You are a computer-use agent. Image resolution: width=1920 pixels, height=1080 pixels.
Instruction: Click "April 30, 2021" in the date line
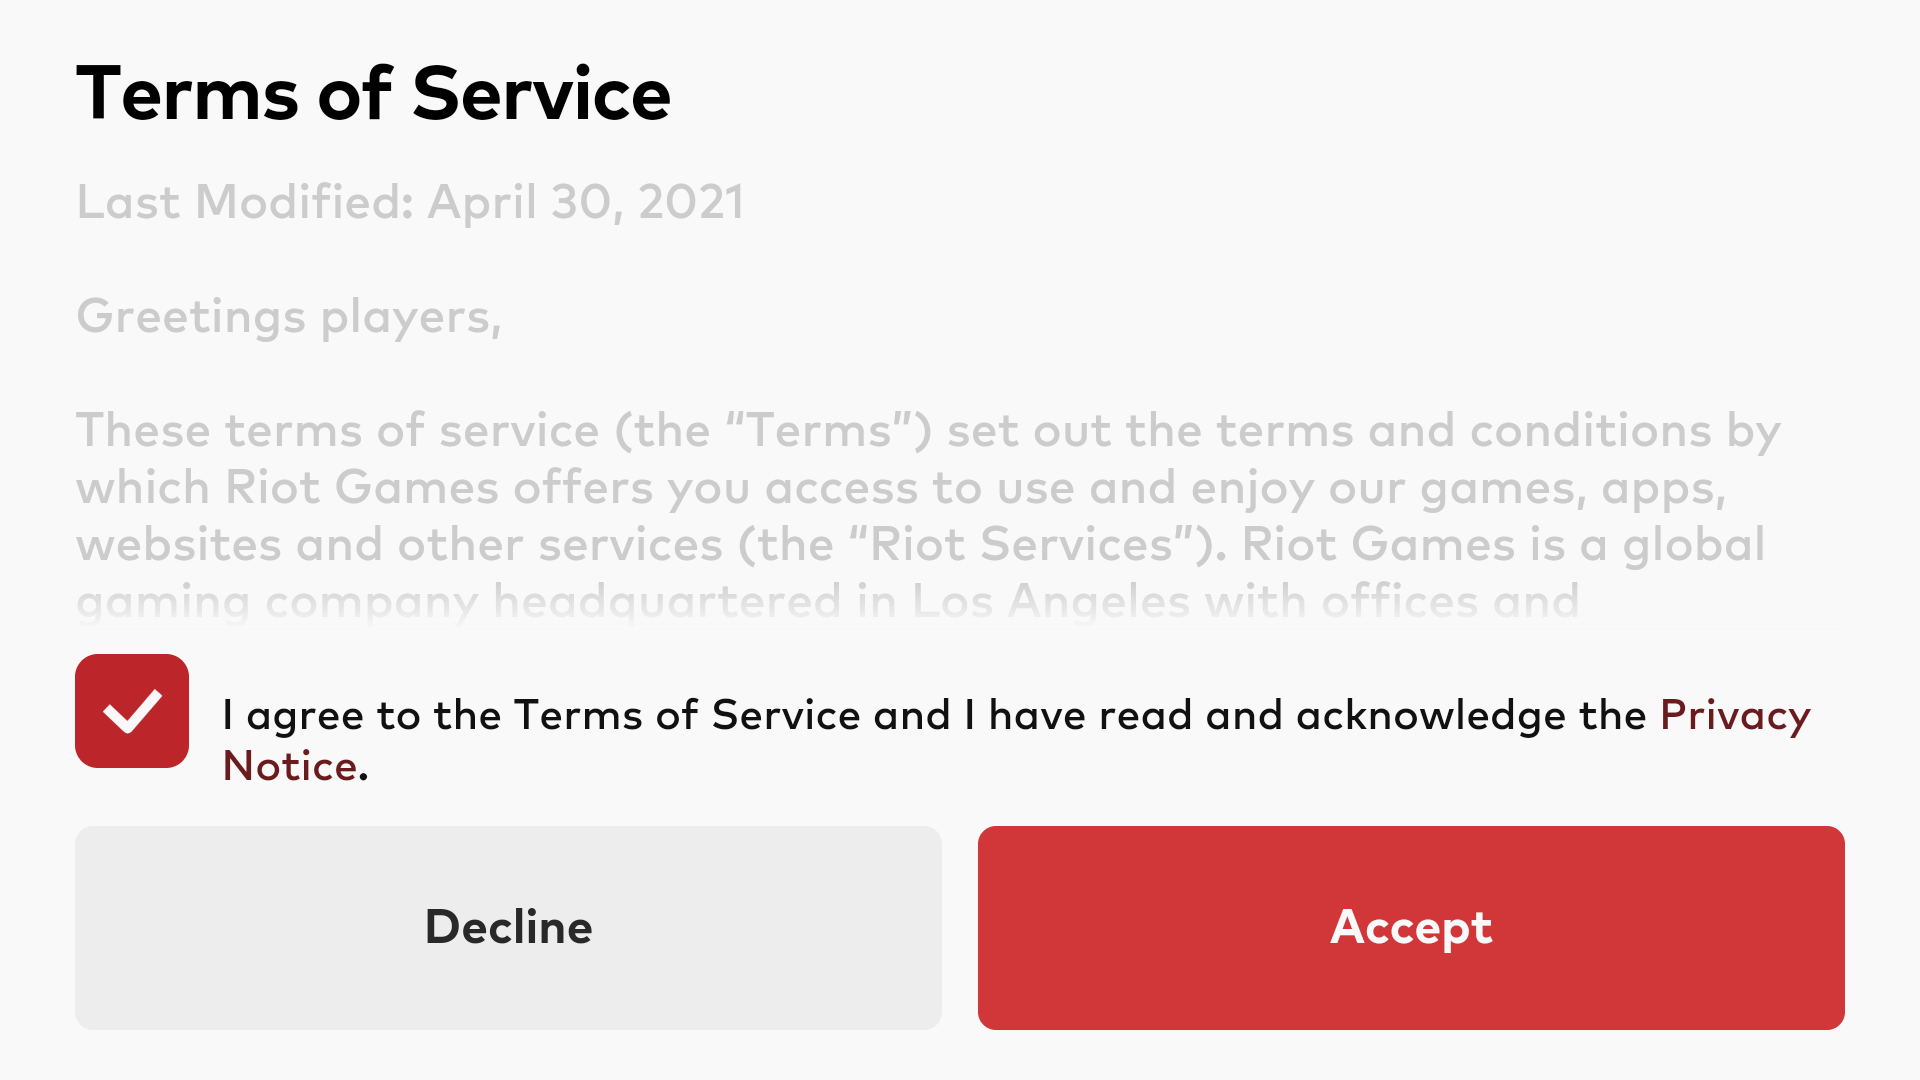(x=586, y=203)
